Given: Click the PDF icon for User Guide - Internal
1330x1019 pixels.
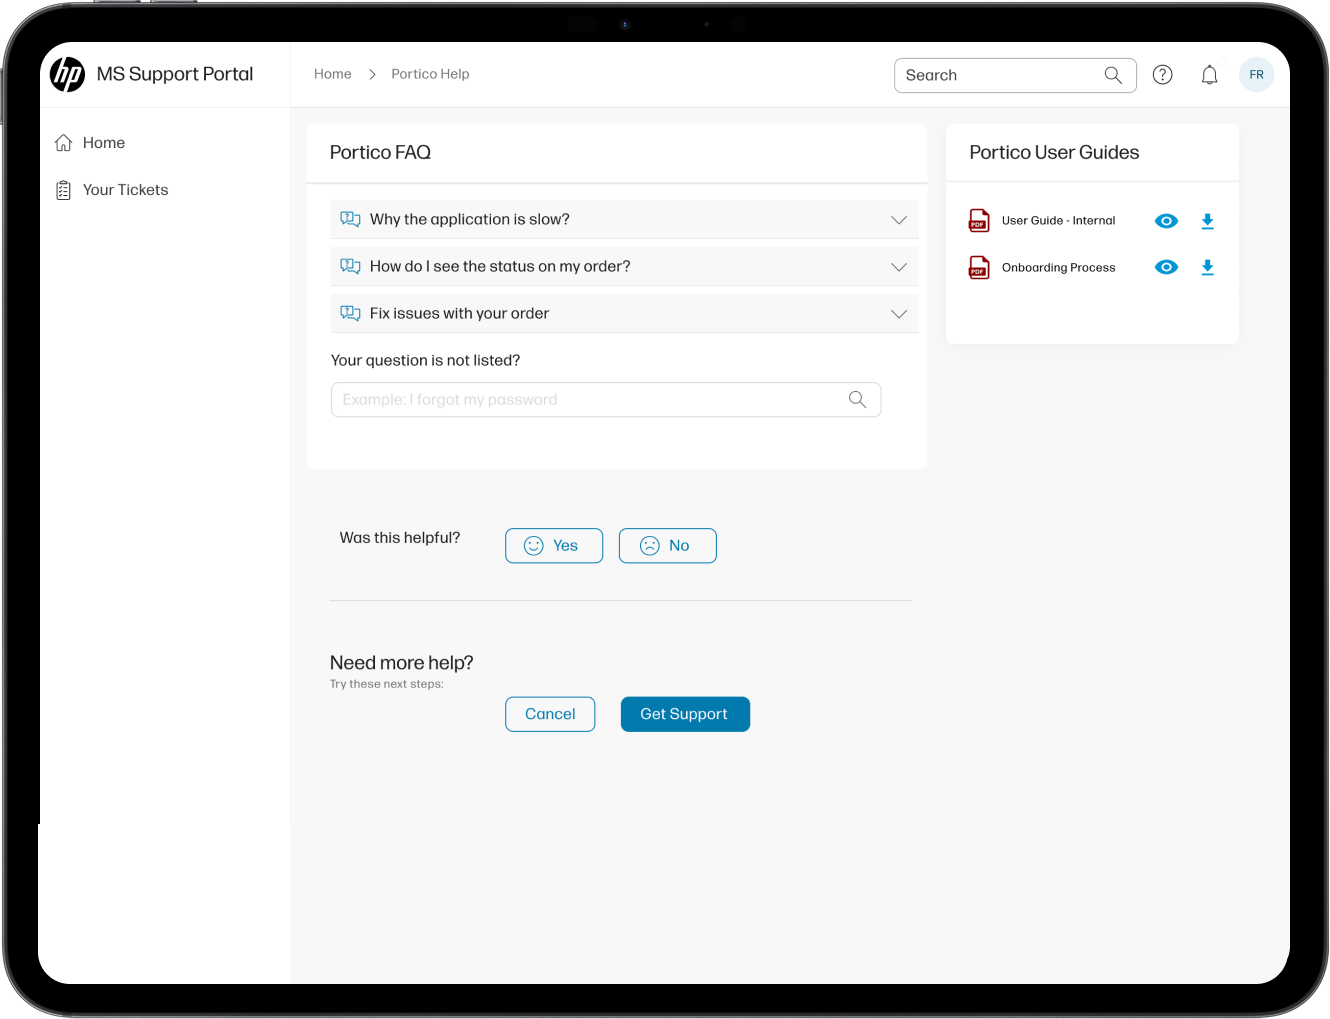Looking at the screenshot, I should 979,220.
